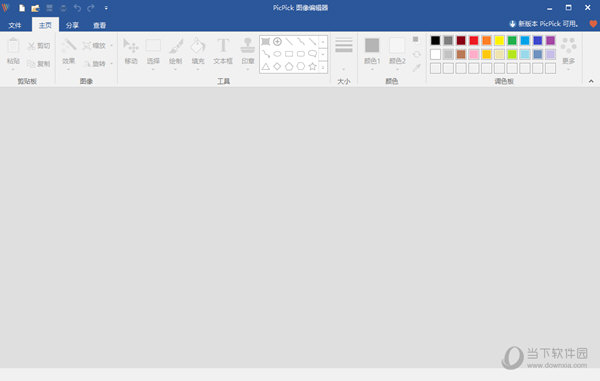Open the 效果 effects tool
600x381 pixels.
pyautogui.click(x=69, y=52)
